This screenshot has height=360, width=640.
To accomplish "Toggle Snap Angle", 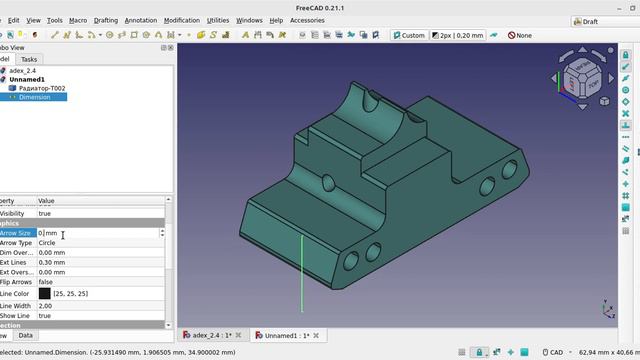I will [625, 102].
